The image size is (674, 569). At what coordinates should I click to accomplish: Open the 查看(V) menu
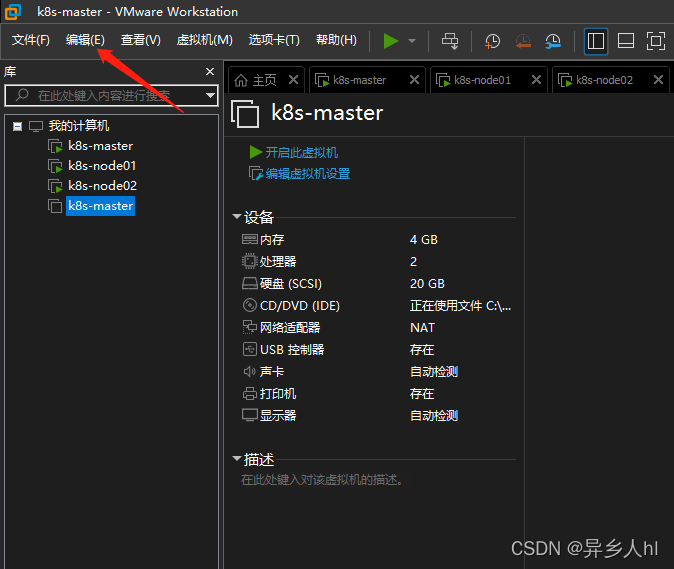141,40
